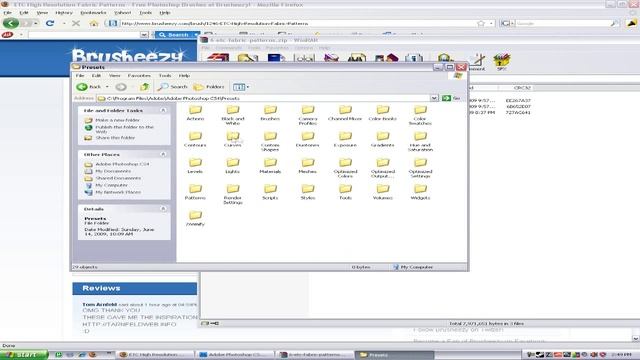Open the Duotones folder
The width and height of the screenshot is (640, 360).
coord(308,139)
